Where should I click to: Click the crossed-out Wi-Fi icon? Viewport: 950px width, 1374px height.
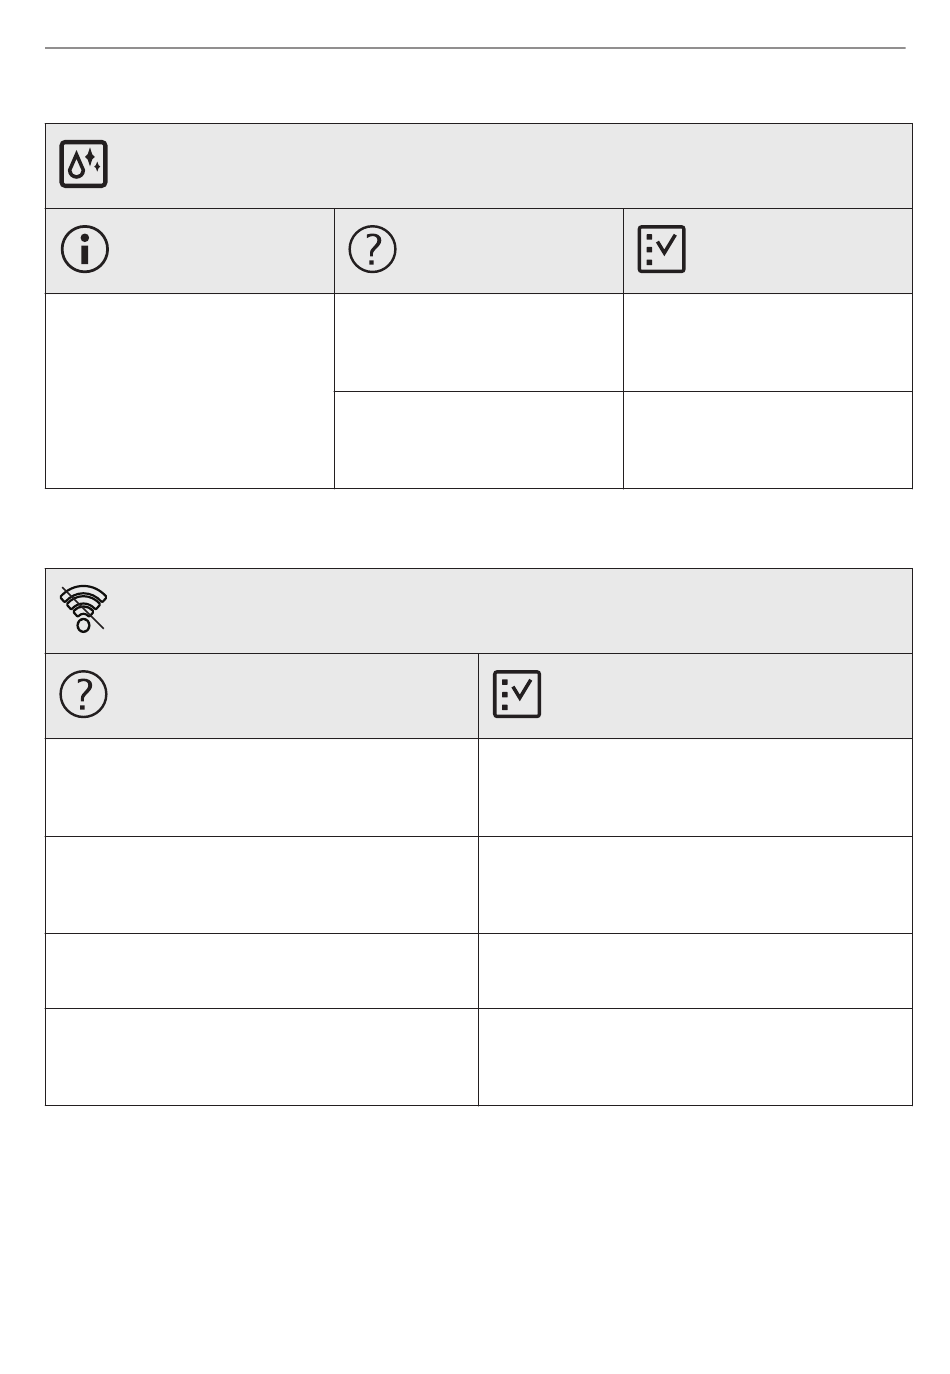click(x=84, y=609)
